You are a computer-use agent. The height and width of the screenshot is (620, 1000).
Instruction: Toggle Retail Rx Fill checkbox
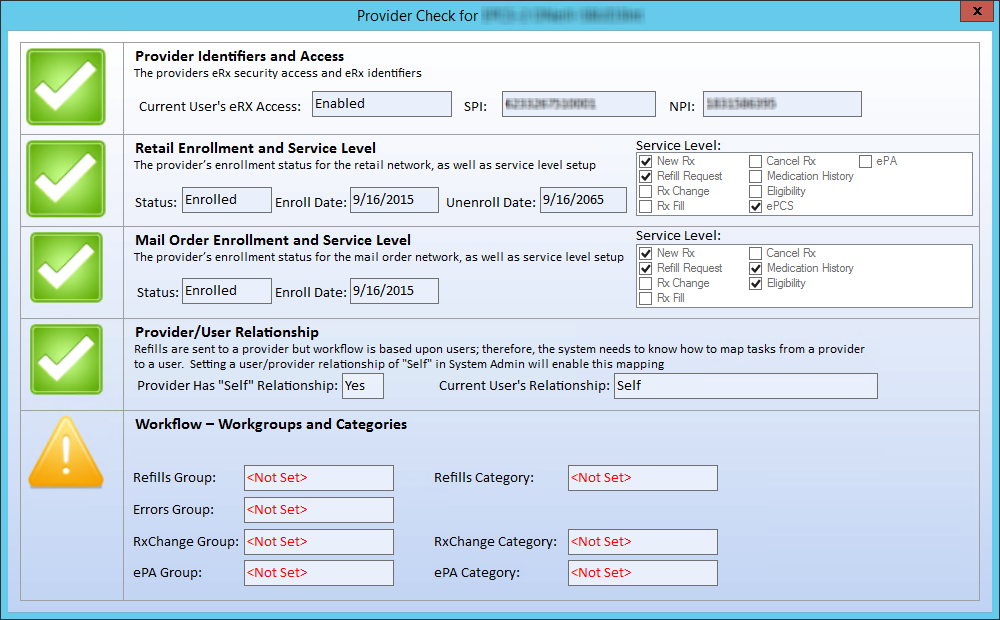[645, 206]
